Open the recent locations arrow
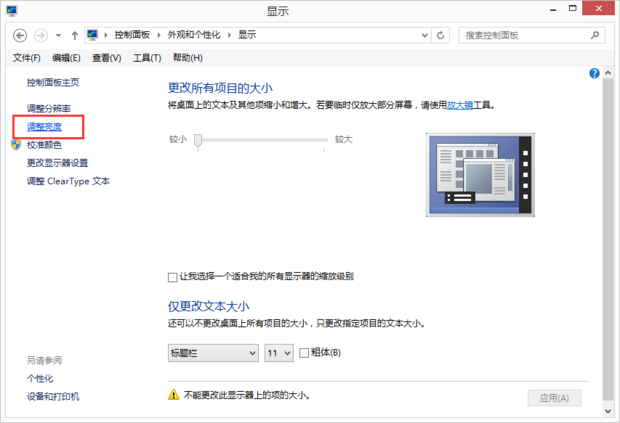 (x=59, y=36)
